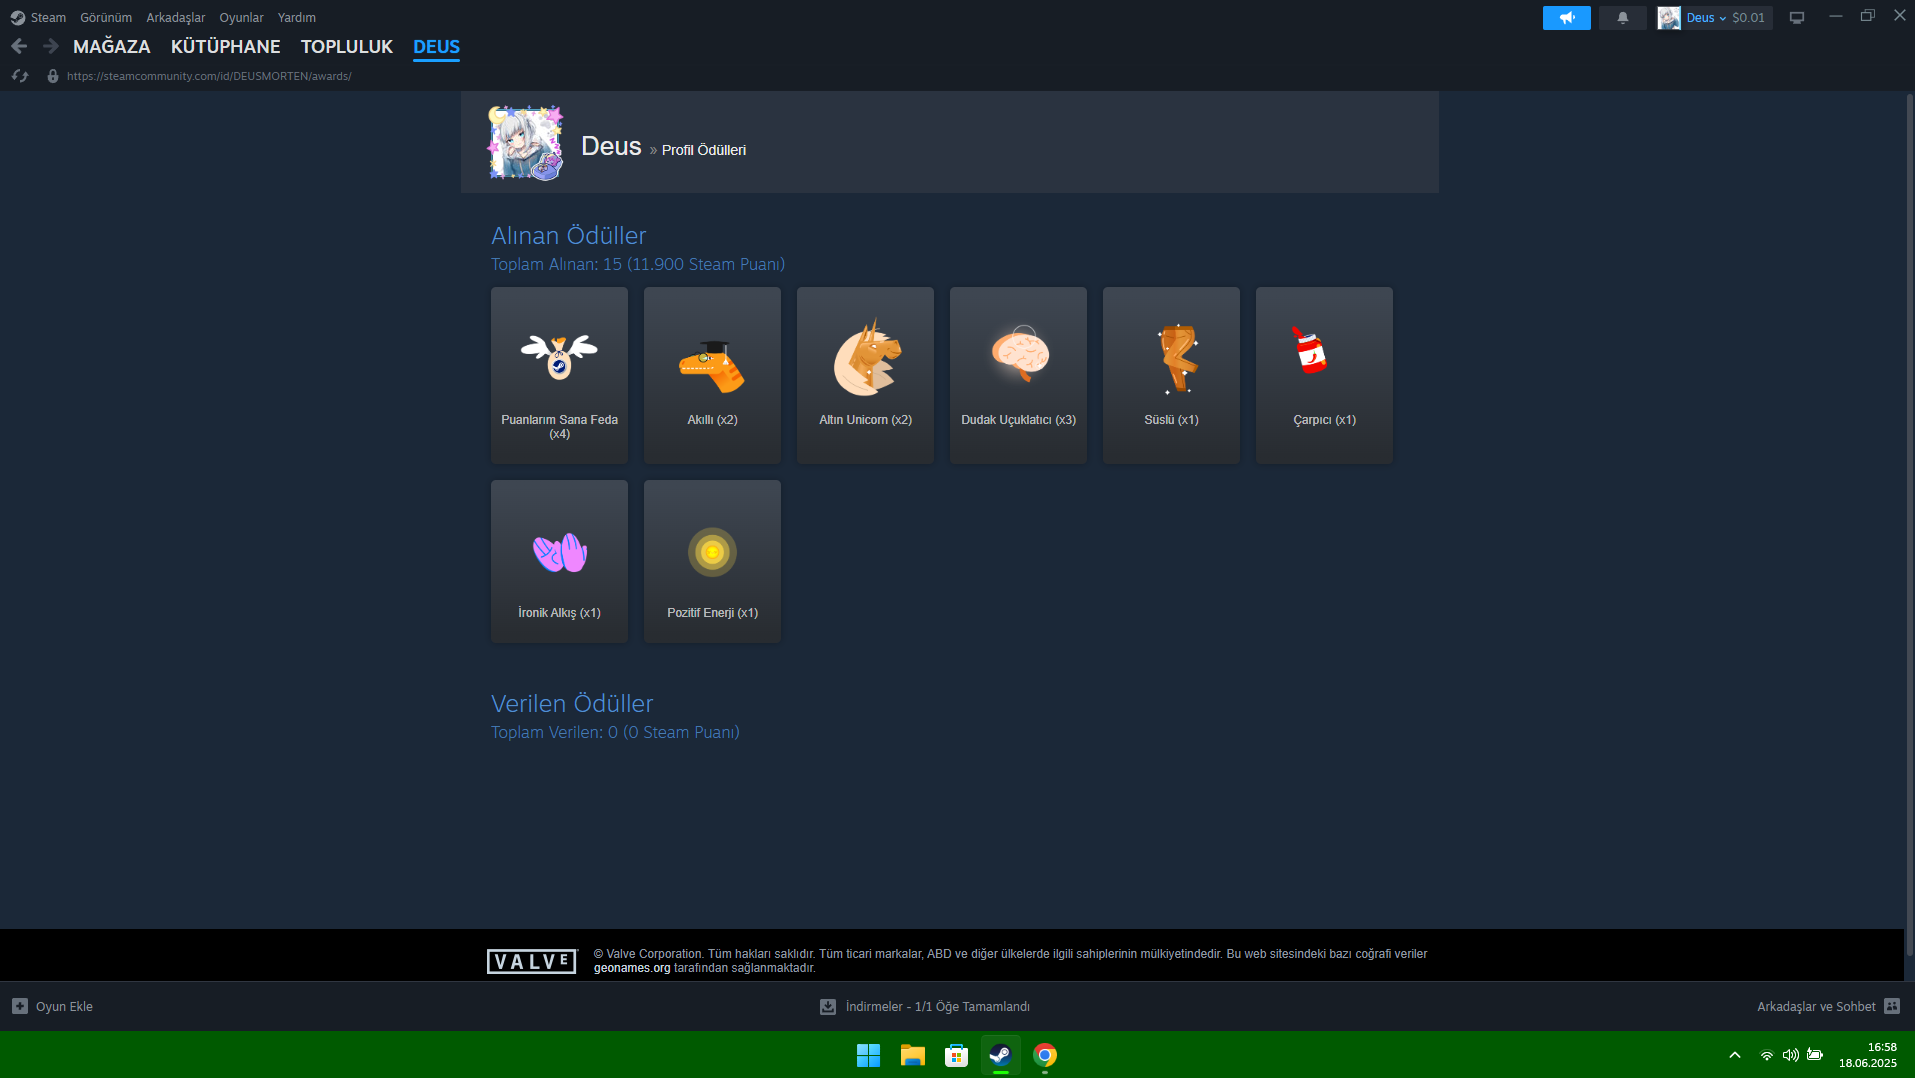
Task: Open the Deus profile avatar picture
Action: click(526, 143)
